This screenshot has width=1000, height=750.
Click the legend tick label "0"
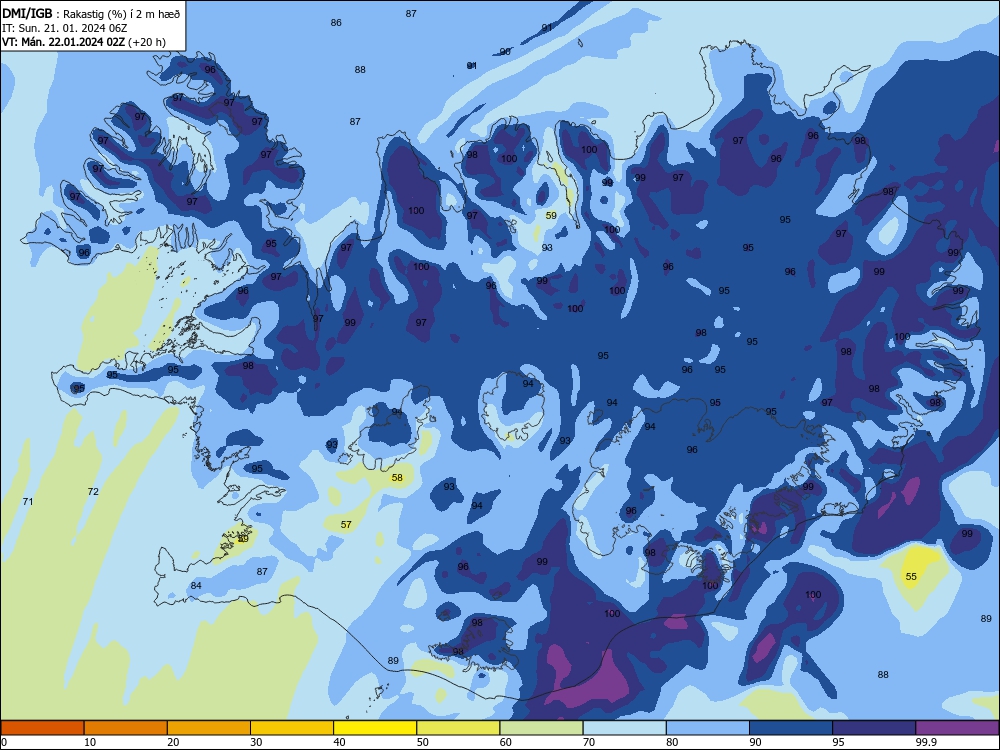pos(4,742)
